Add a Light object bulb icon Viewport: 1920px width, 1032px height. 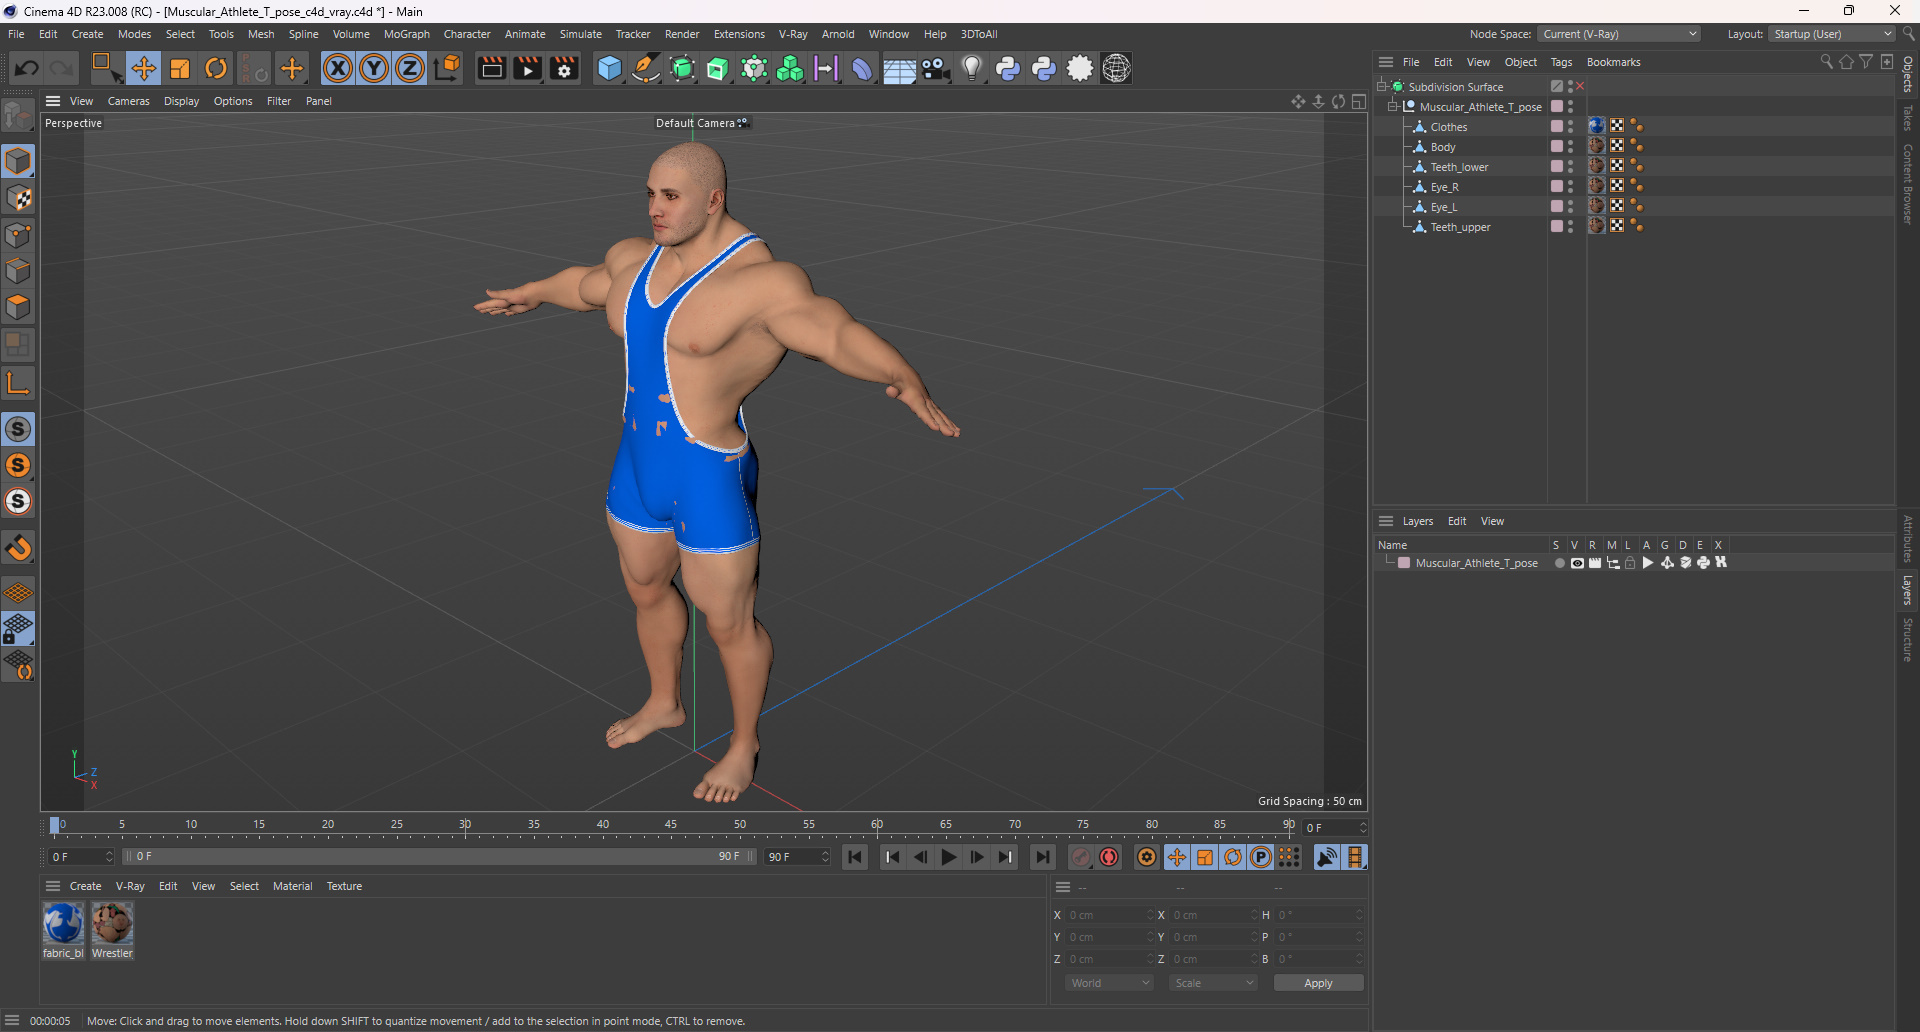(x=971, y=68)
